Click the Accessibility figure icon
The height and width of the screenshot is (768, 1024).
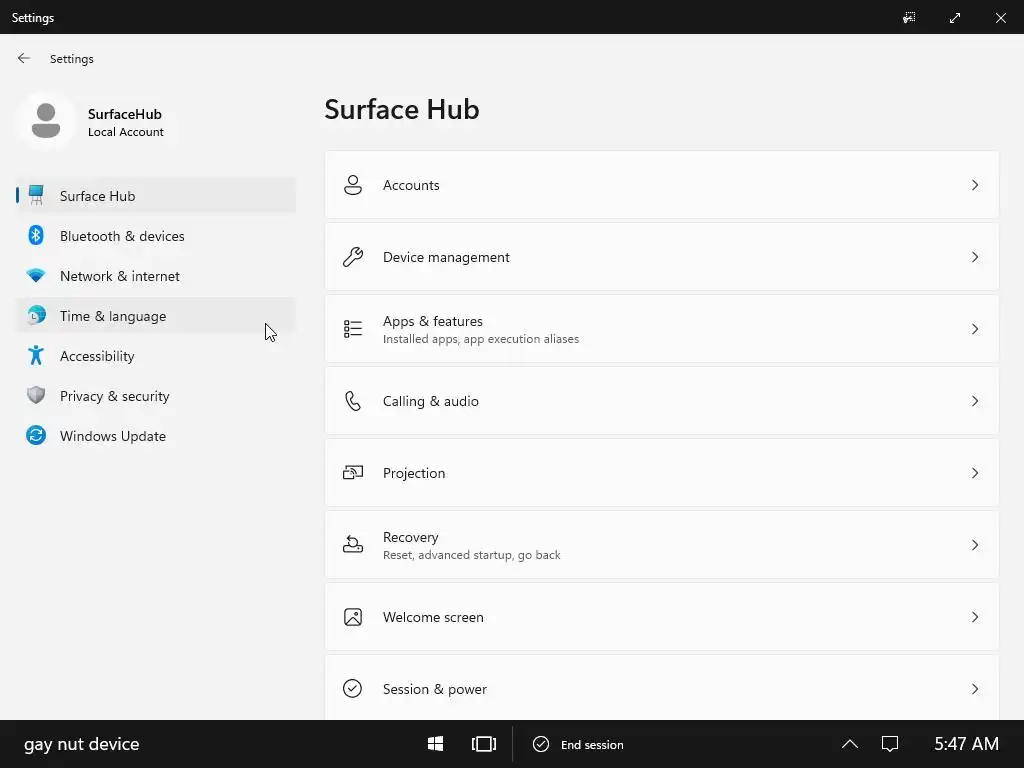36,356
